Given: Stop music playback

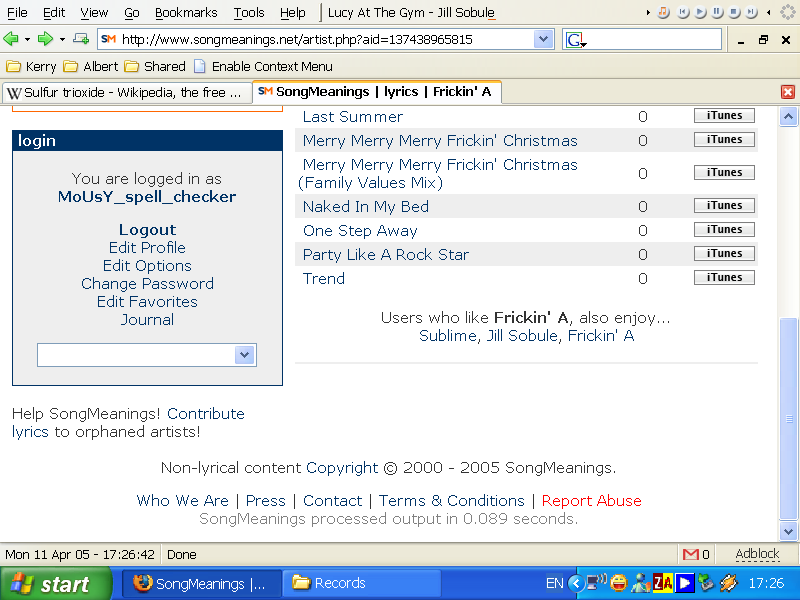Looking at the screenshot, I should pos(734,12).
